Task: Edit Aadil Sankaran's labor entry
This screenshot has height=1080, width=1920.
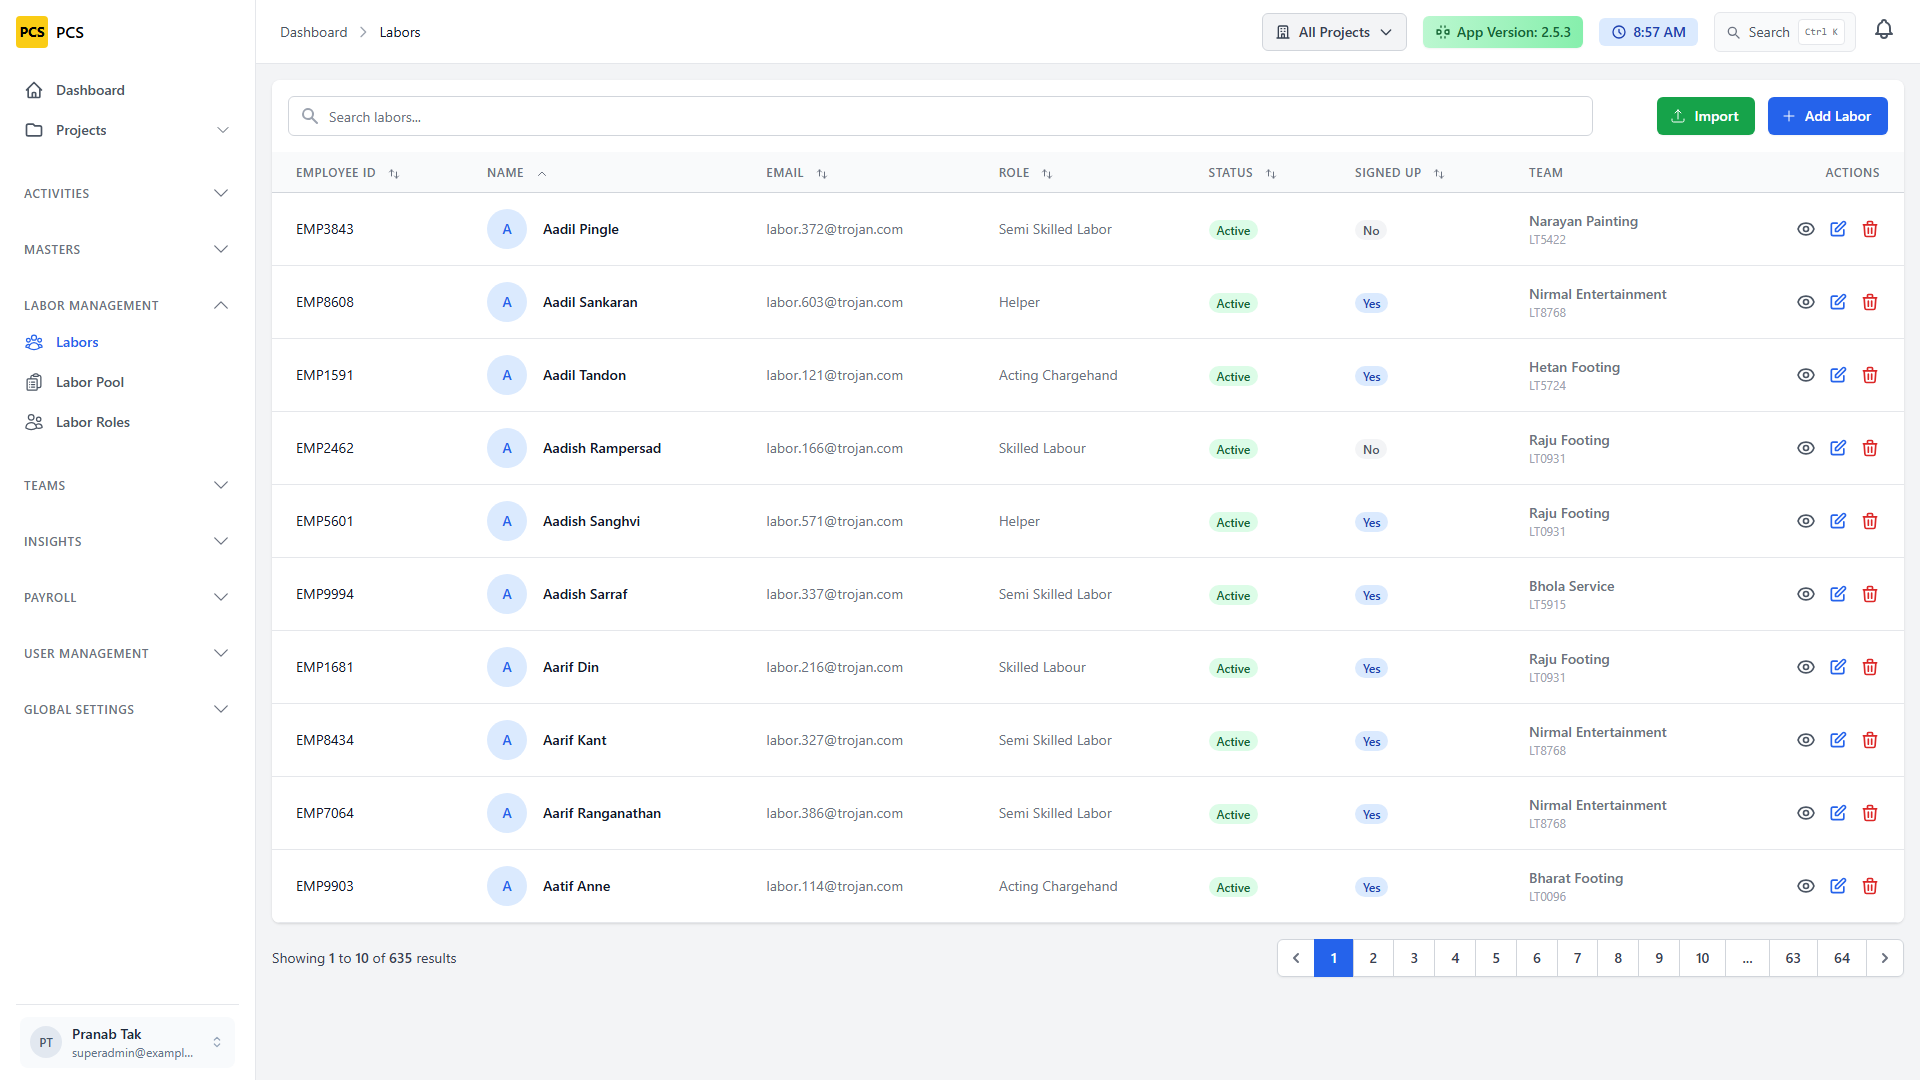Action: tap(1838, 302)
